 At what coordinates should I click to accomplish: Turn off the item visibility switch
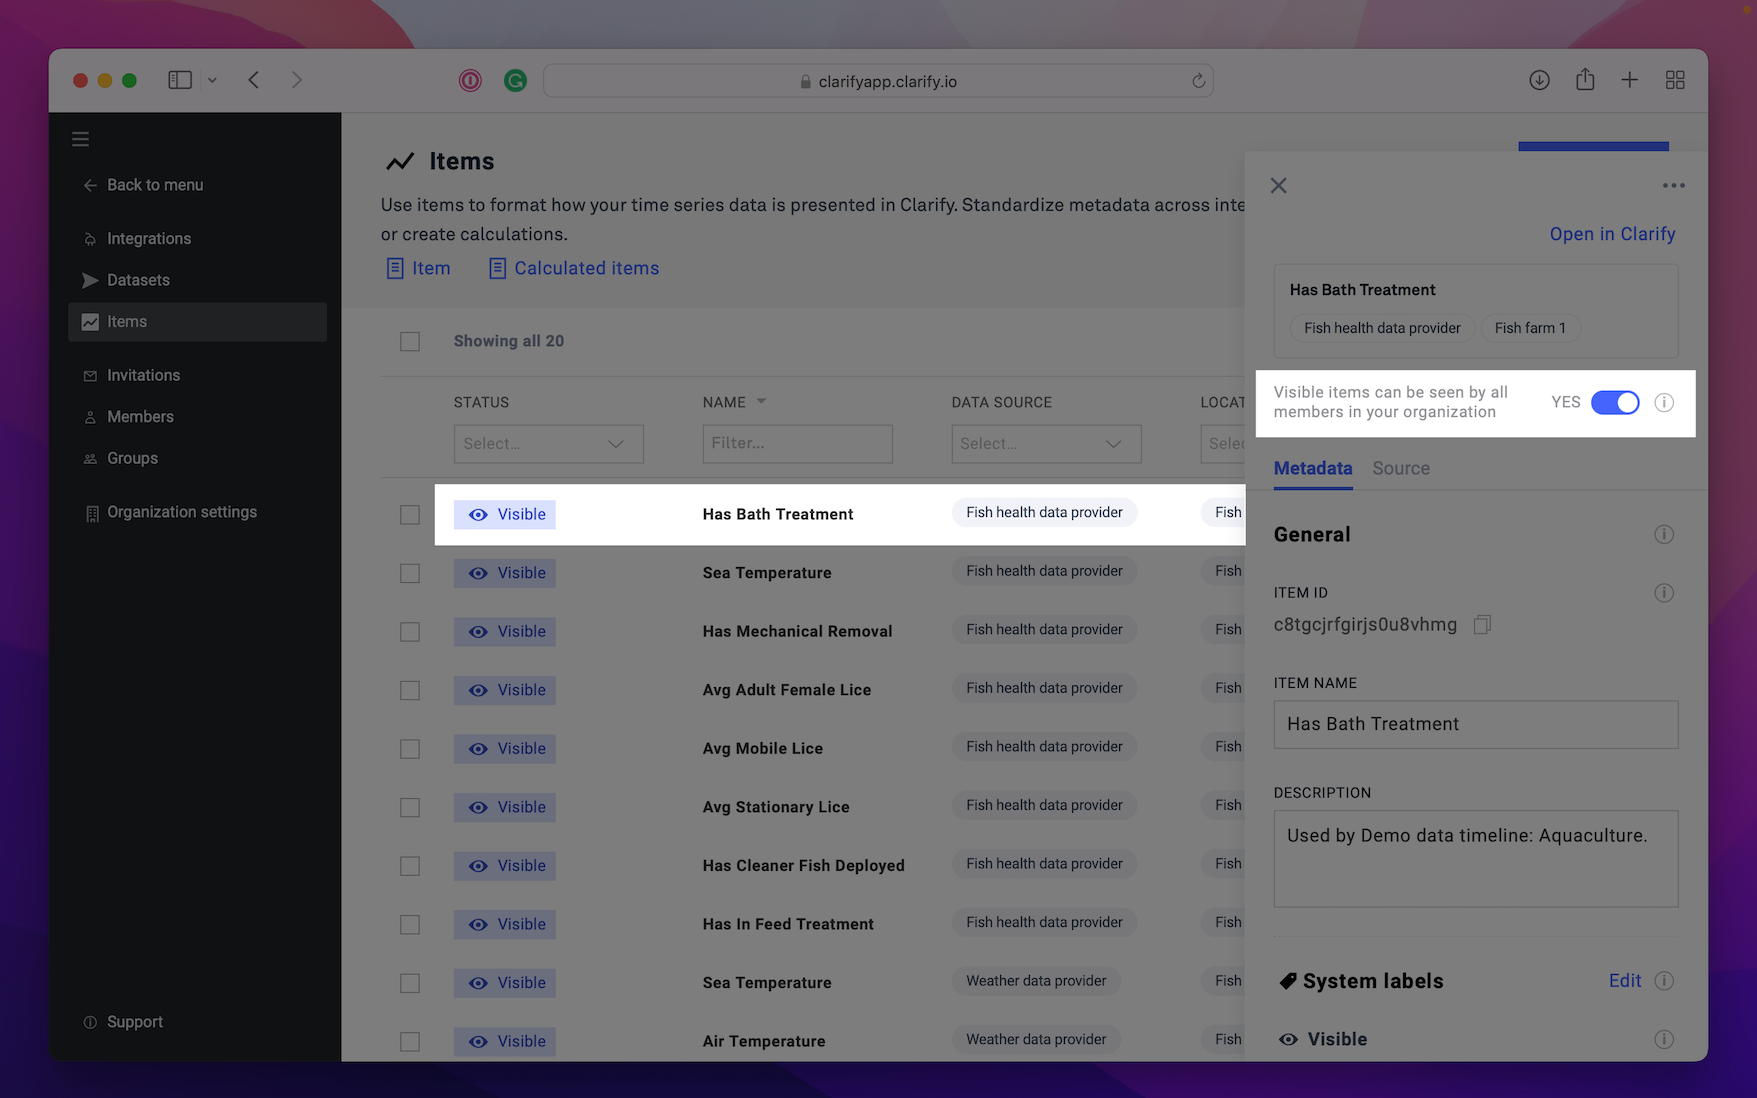(1614, 403)
